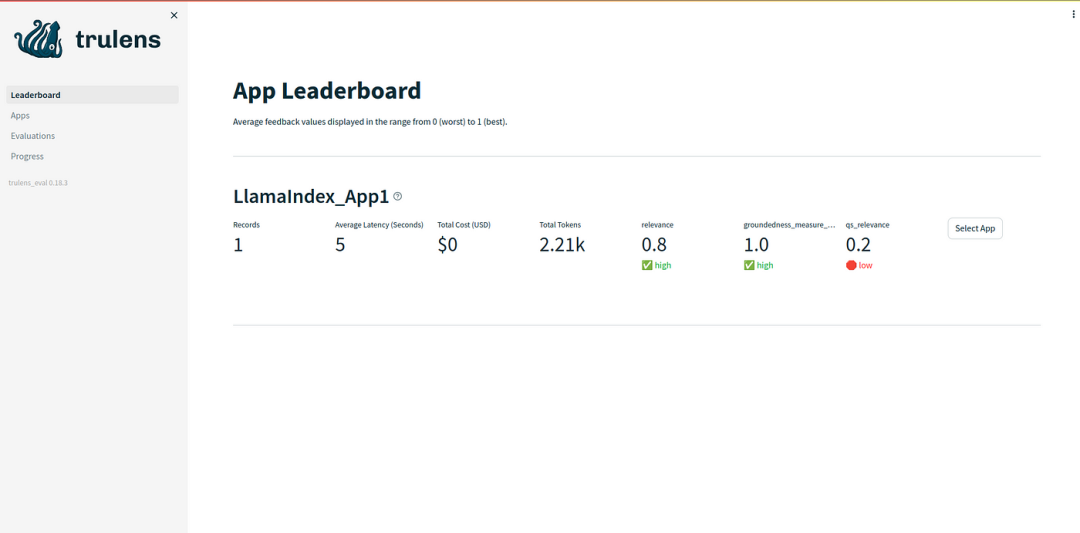Click the trulens_eval 0.18.3 version text
1080x533 pixels.
coord(38,183)
